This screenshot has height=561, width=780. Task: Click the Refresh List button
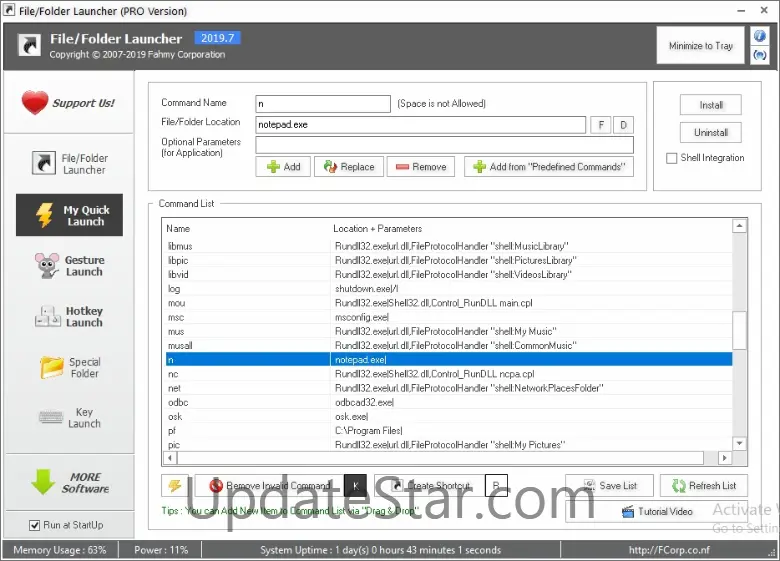[703, 485]
